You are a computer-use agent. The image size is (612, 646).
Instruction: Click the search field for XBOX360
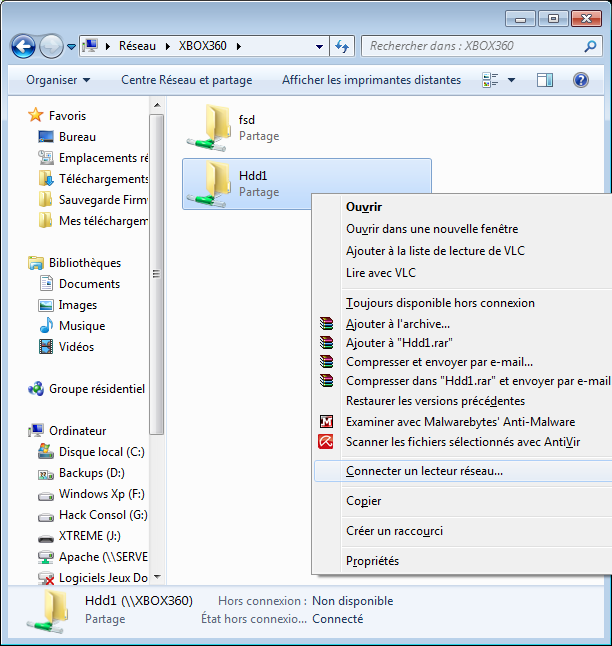(474, 46)
